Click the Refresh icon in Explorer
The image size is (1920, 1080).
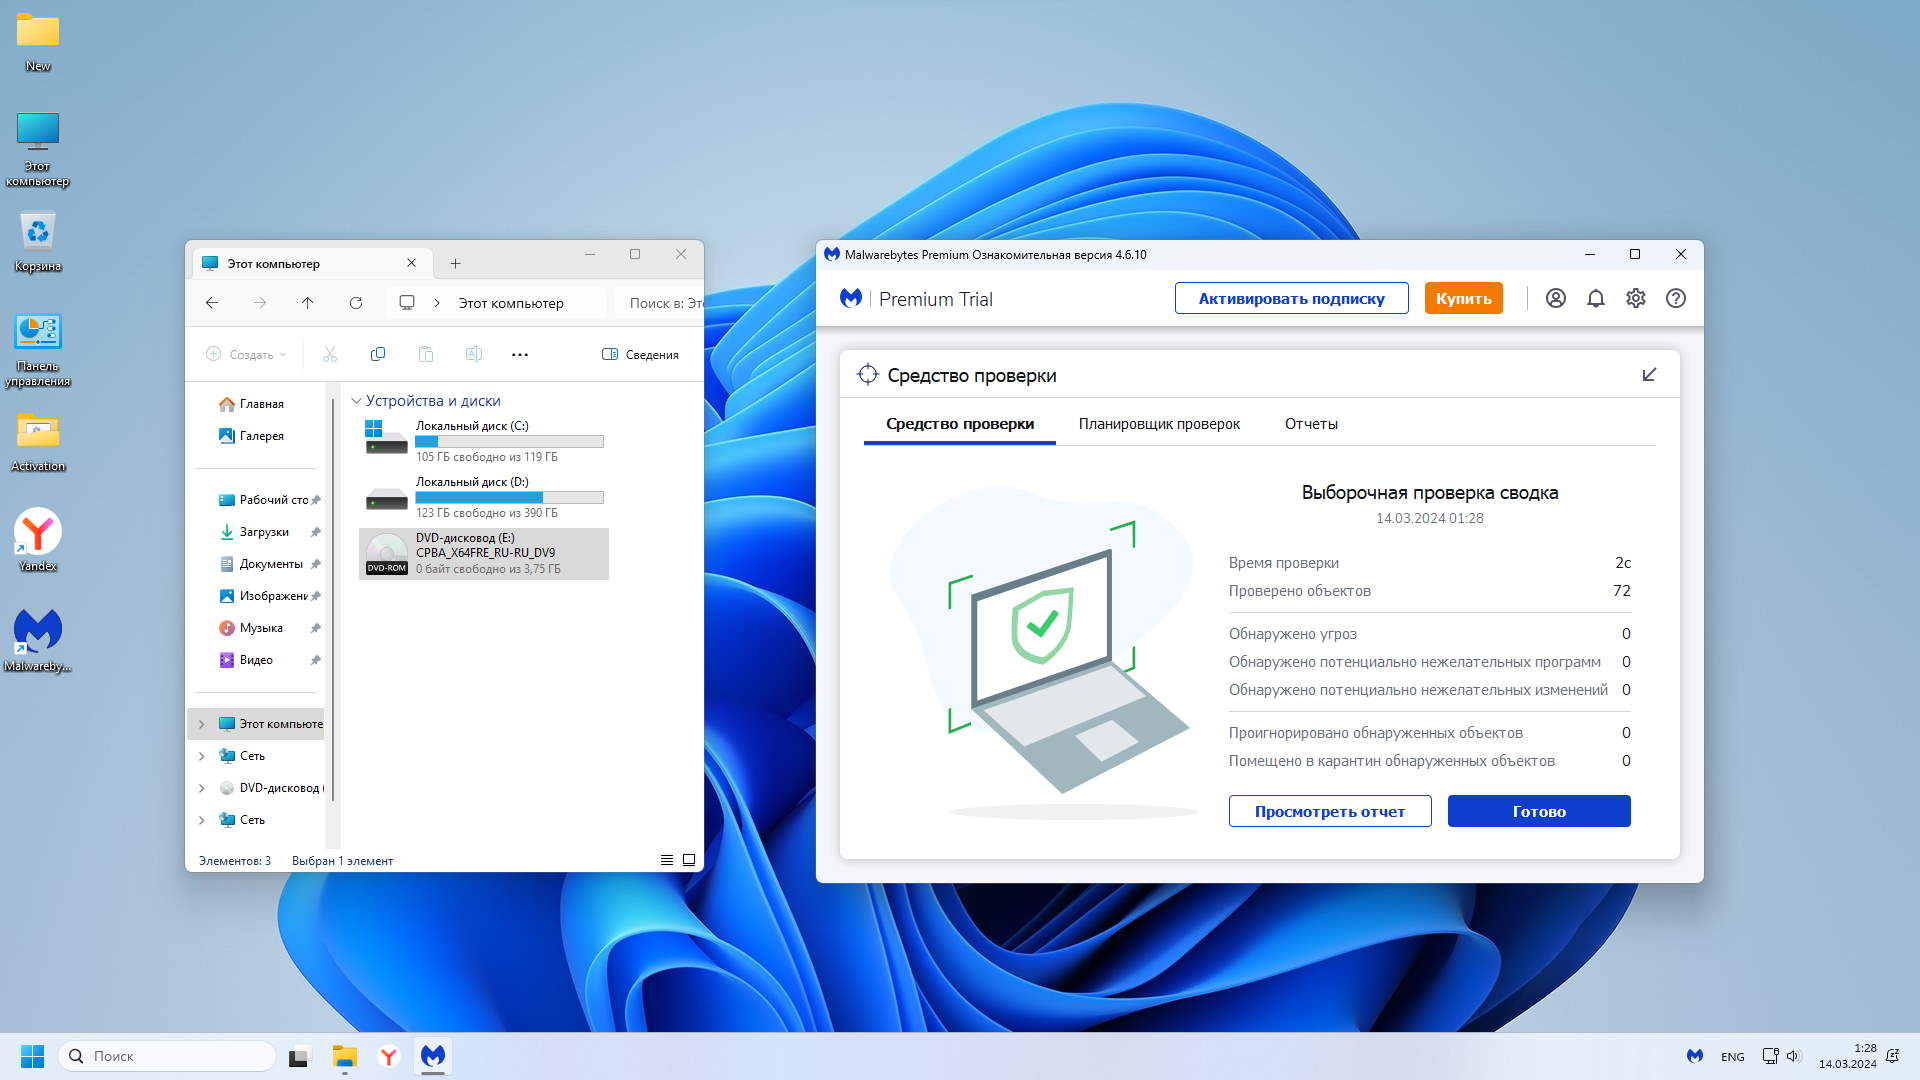355,303
